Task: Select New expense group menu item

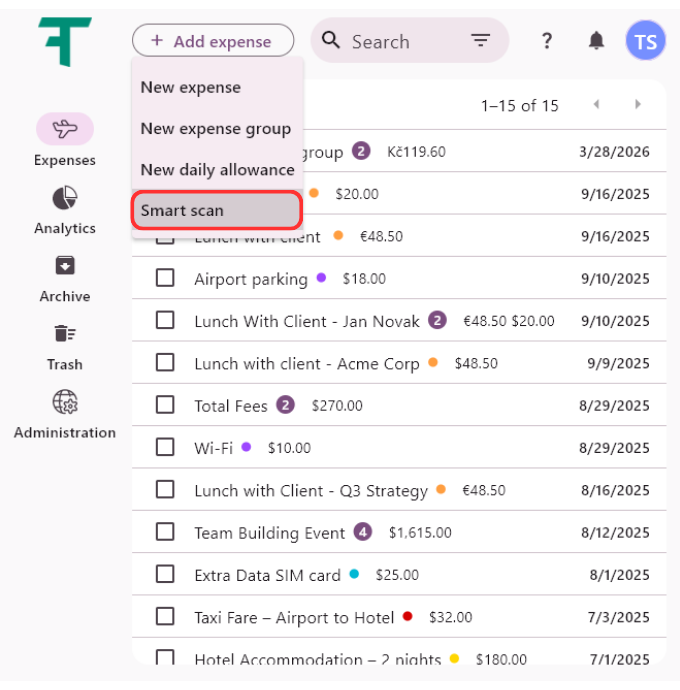Action: 216,128
